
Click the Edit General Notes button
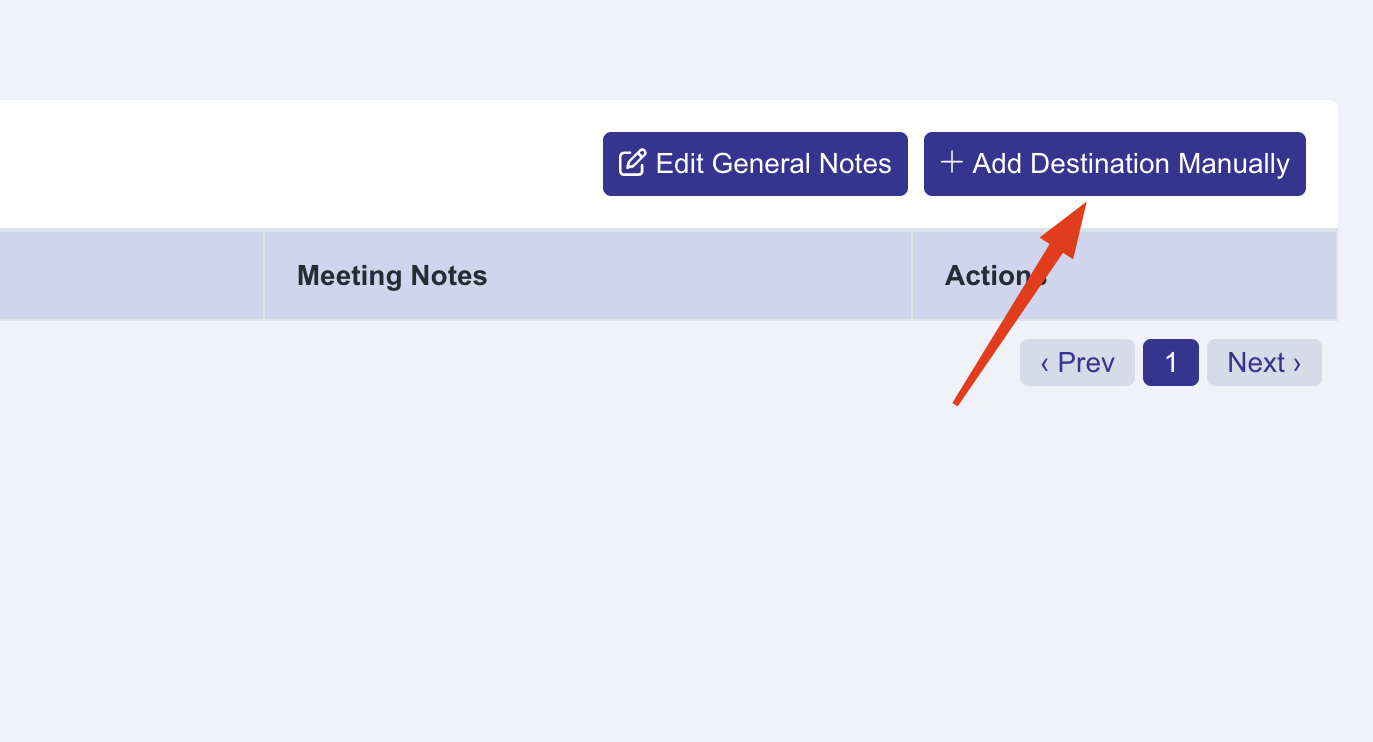point(755,163)
